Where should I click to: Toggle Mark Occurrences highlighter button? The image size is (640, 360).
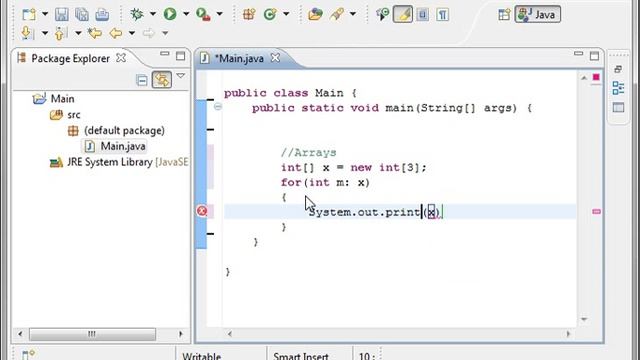click(403, 14)
